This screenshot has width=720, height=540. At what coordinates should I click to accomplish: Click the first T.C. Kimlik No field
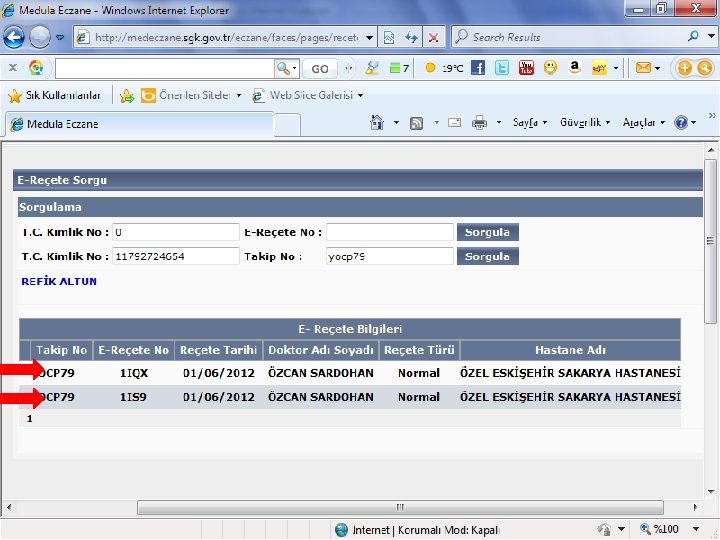point(176,232)
